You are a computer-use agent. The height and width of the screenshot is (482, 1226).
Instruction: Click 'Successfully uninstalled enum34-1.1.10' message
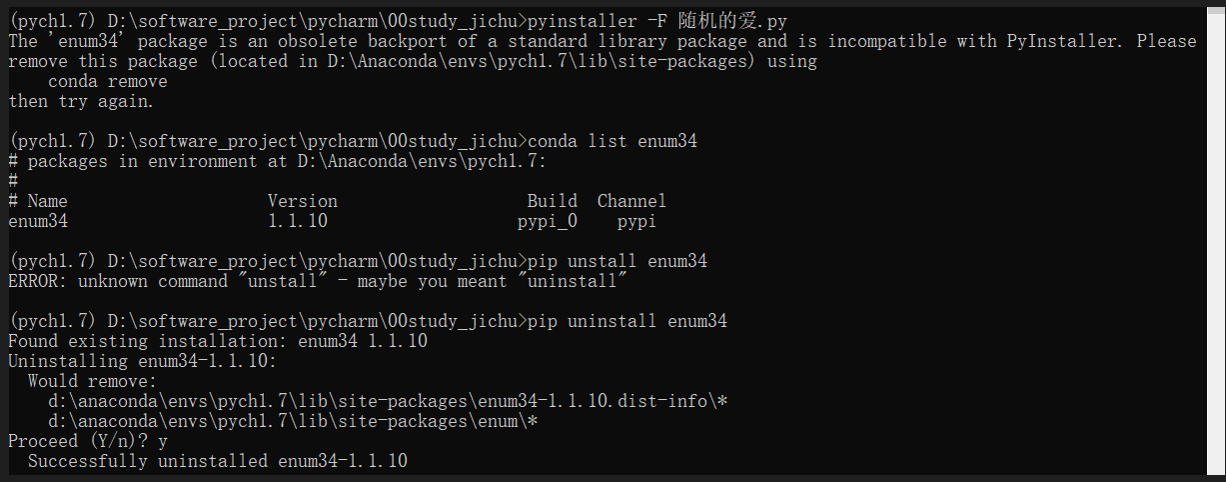coord(217,461)
